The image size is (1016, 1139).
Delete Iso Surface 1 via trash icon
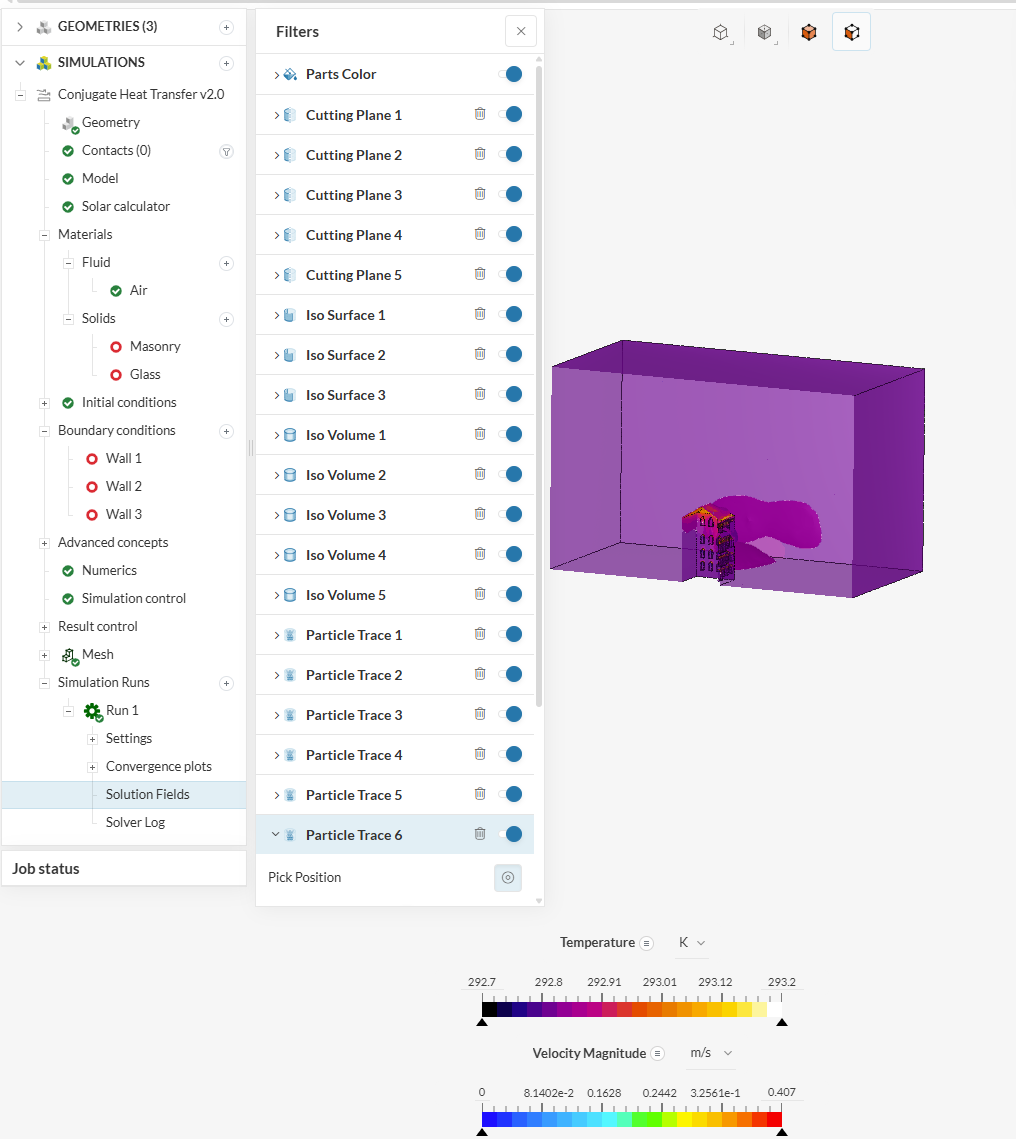pyautogui.click(x=480, y=314)
